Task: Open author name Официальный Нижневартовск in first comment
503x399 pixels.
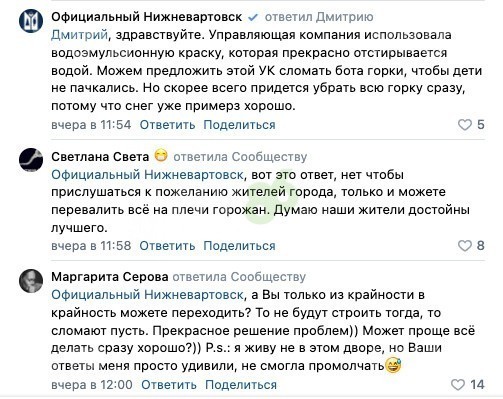Action: click(147, 17)
